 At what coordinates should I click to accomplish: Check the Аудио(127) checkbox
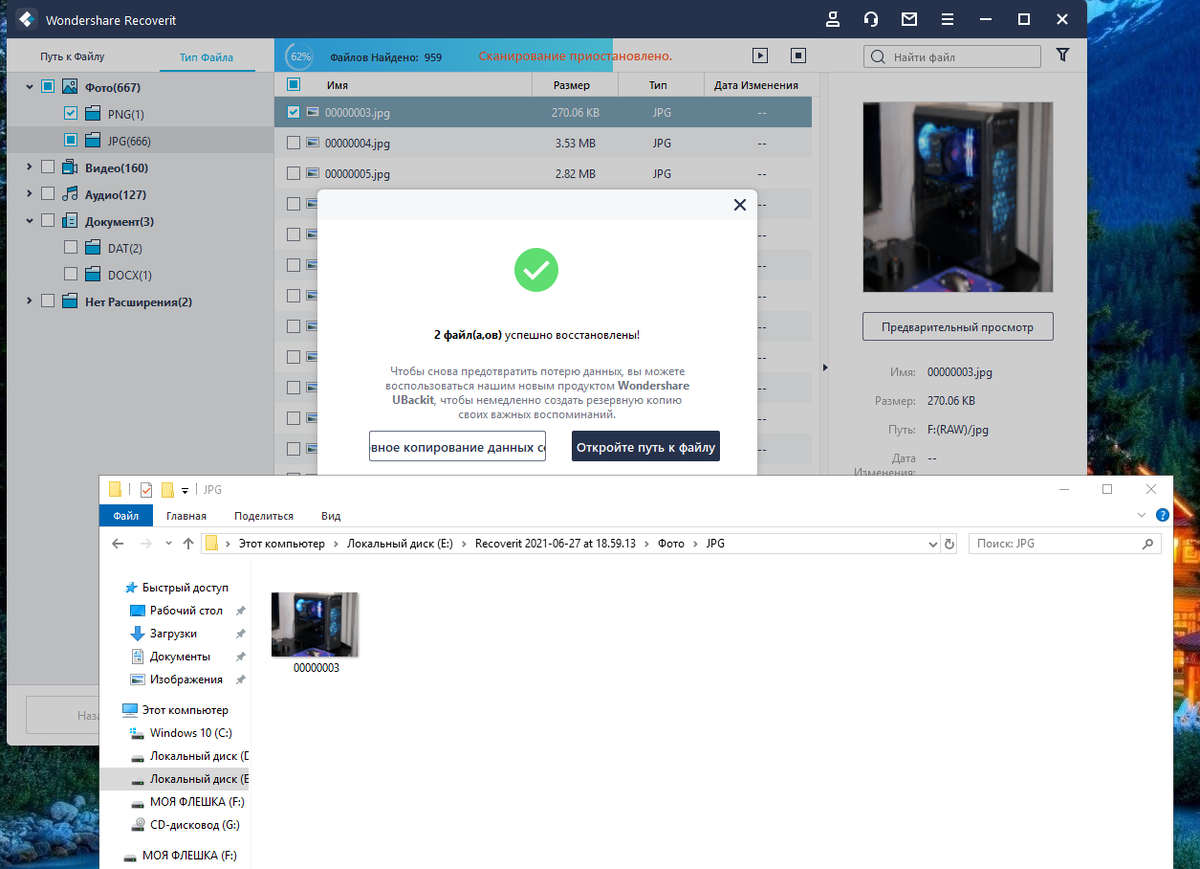(x=48, y=194)
